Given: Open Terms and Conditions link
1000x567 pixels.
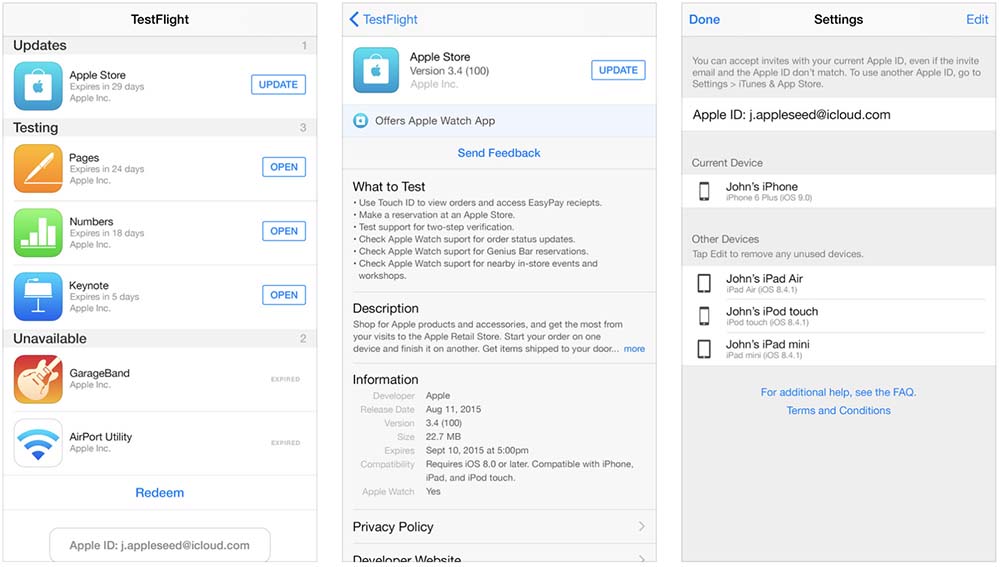Looking at the screenshot, I should [838, 411].
